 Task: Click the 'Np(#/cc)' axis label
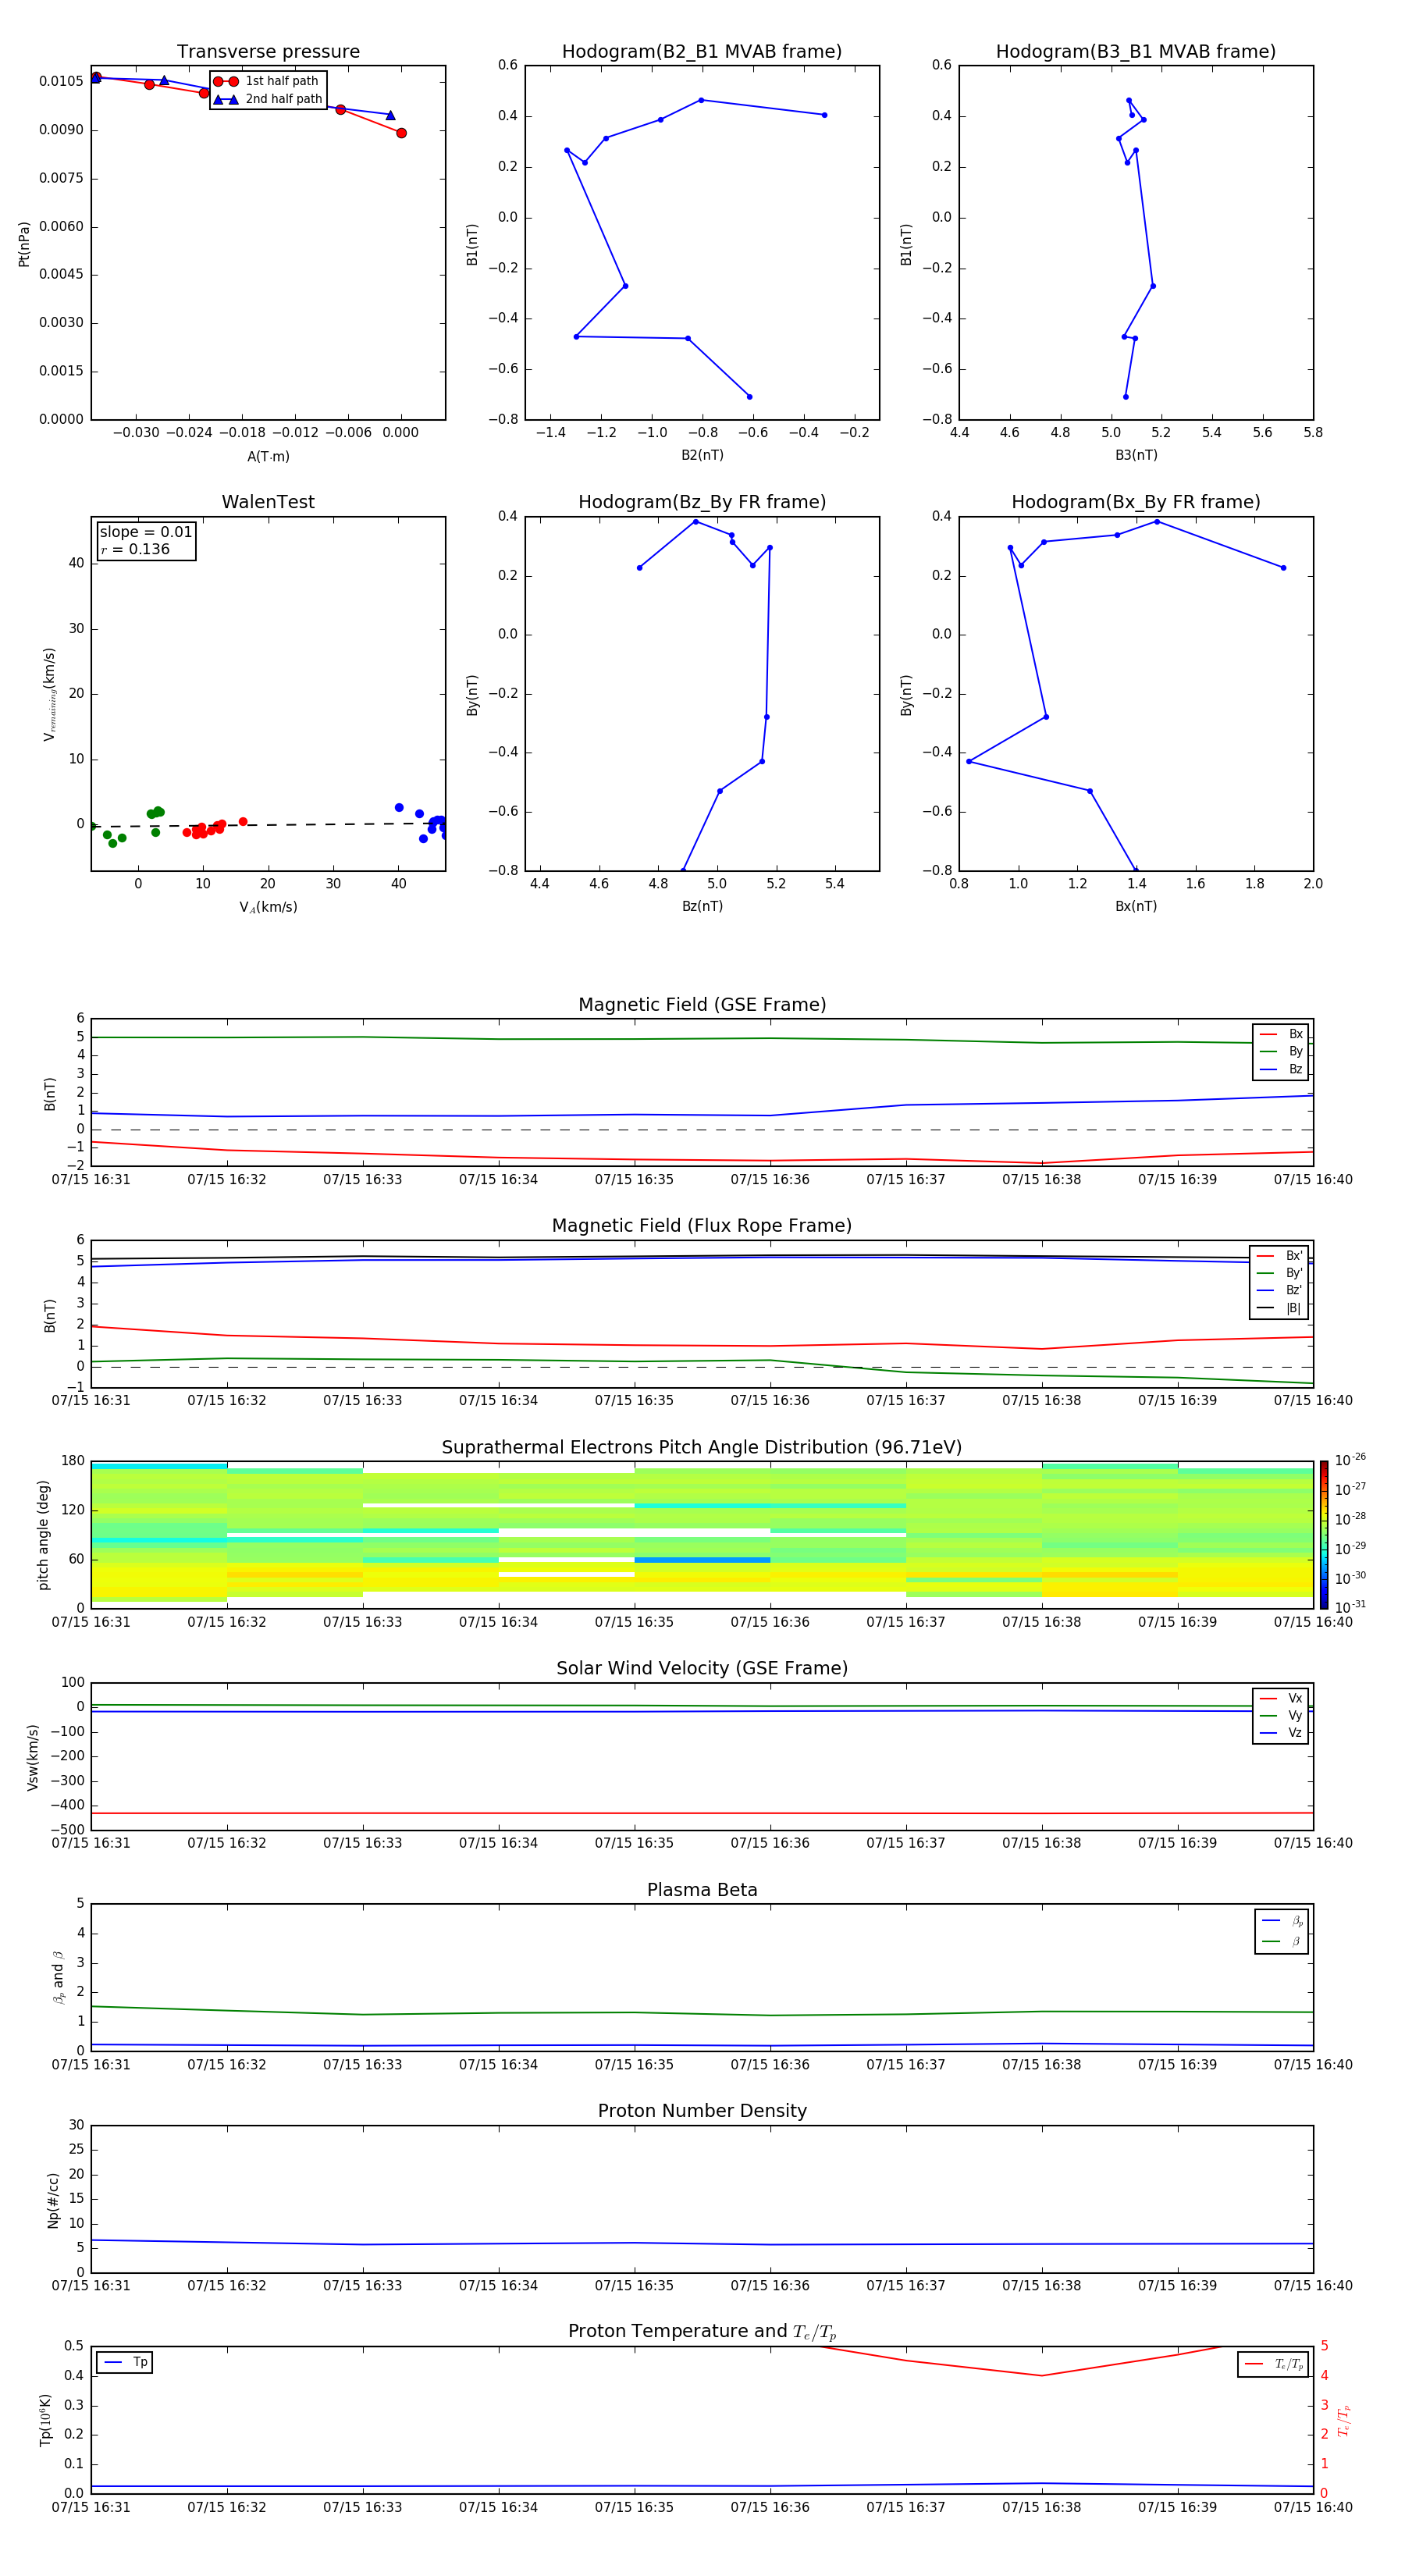pos(53,2199)
